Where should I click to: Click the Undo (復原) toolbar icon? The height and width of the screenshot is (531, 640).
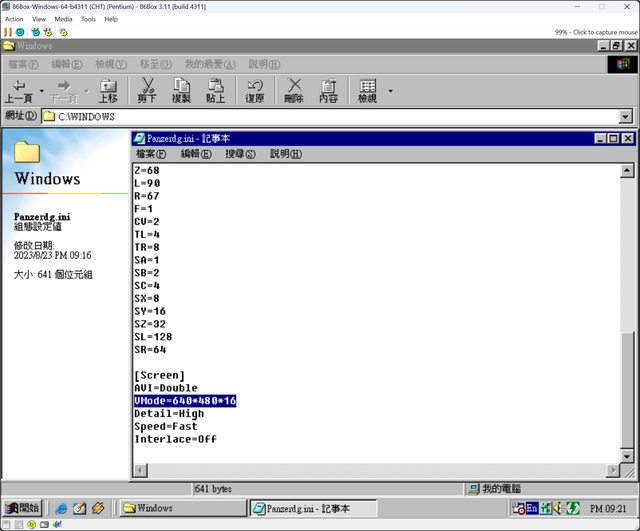255,90
